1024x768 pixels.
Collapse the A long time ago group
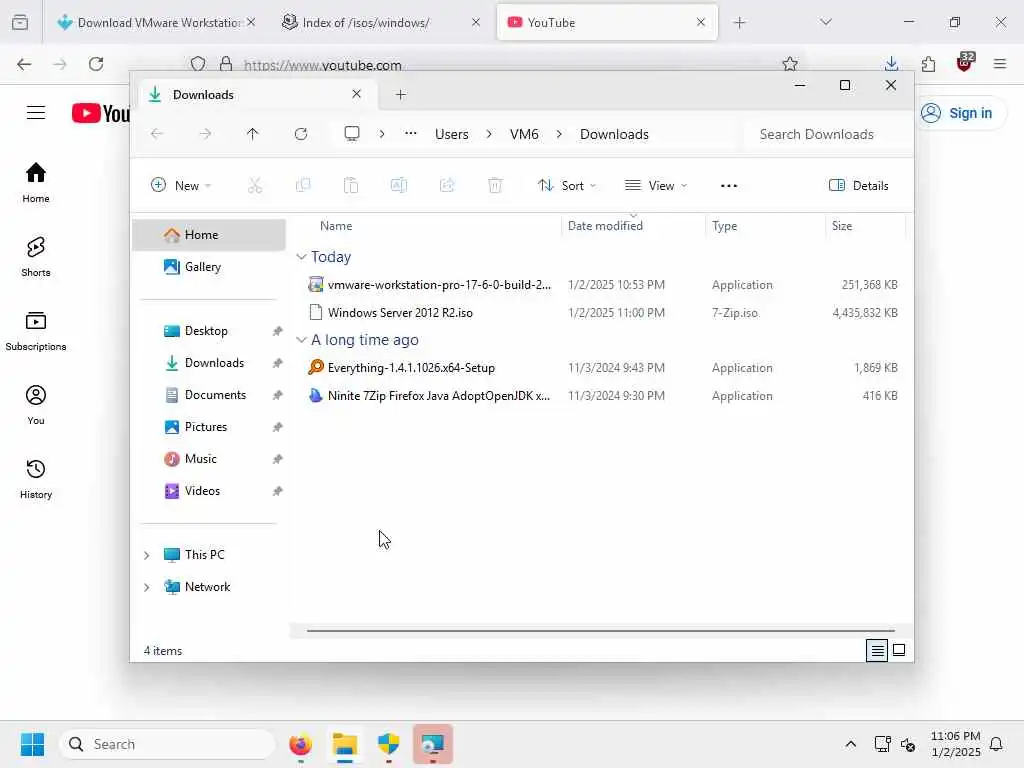pyautogui.click(x=301, y=340)
